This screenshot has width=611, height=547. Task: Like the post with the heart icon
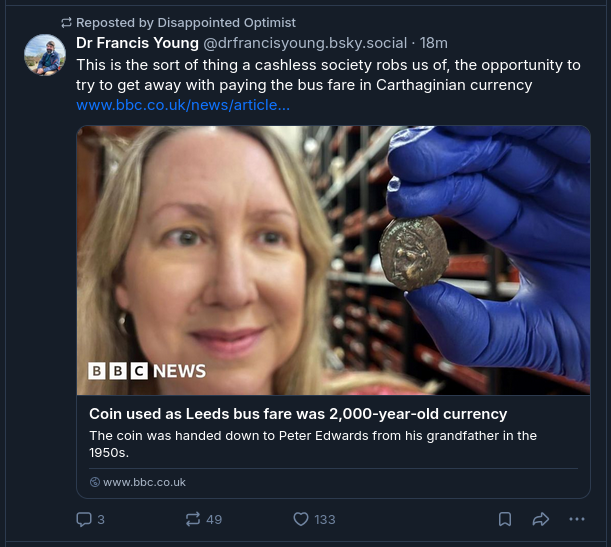point(301,519)
